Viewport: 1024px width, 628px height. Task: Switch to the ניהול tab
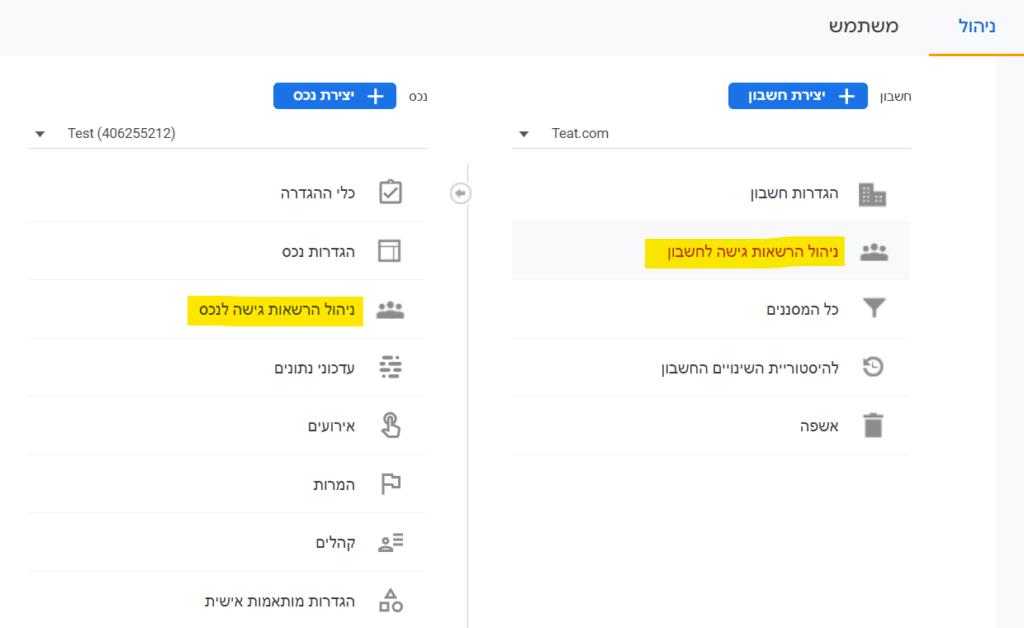tap(976, 27)
